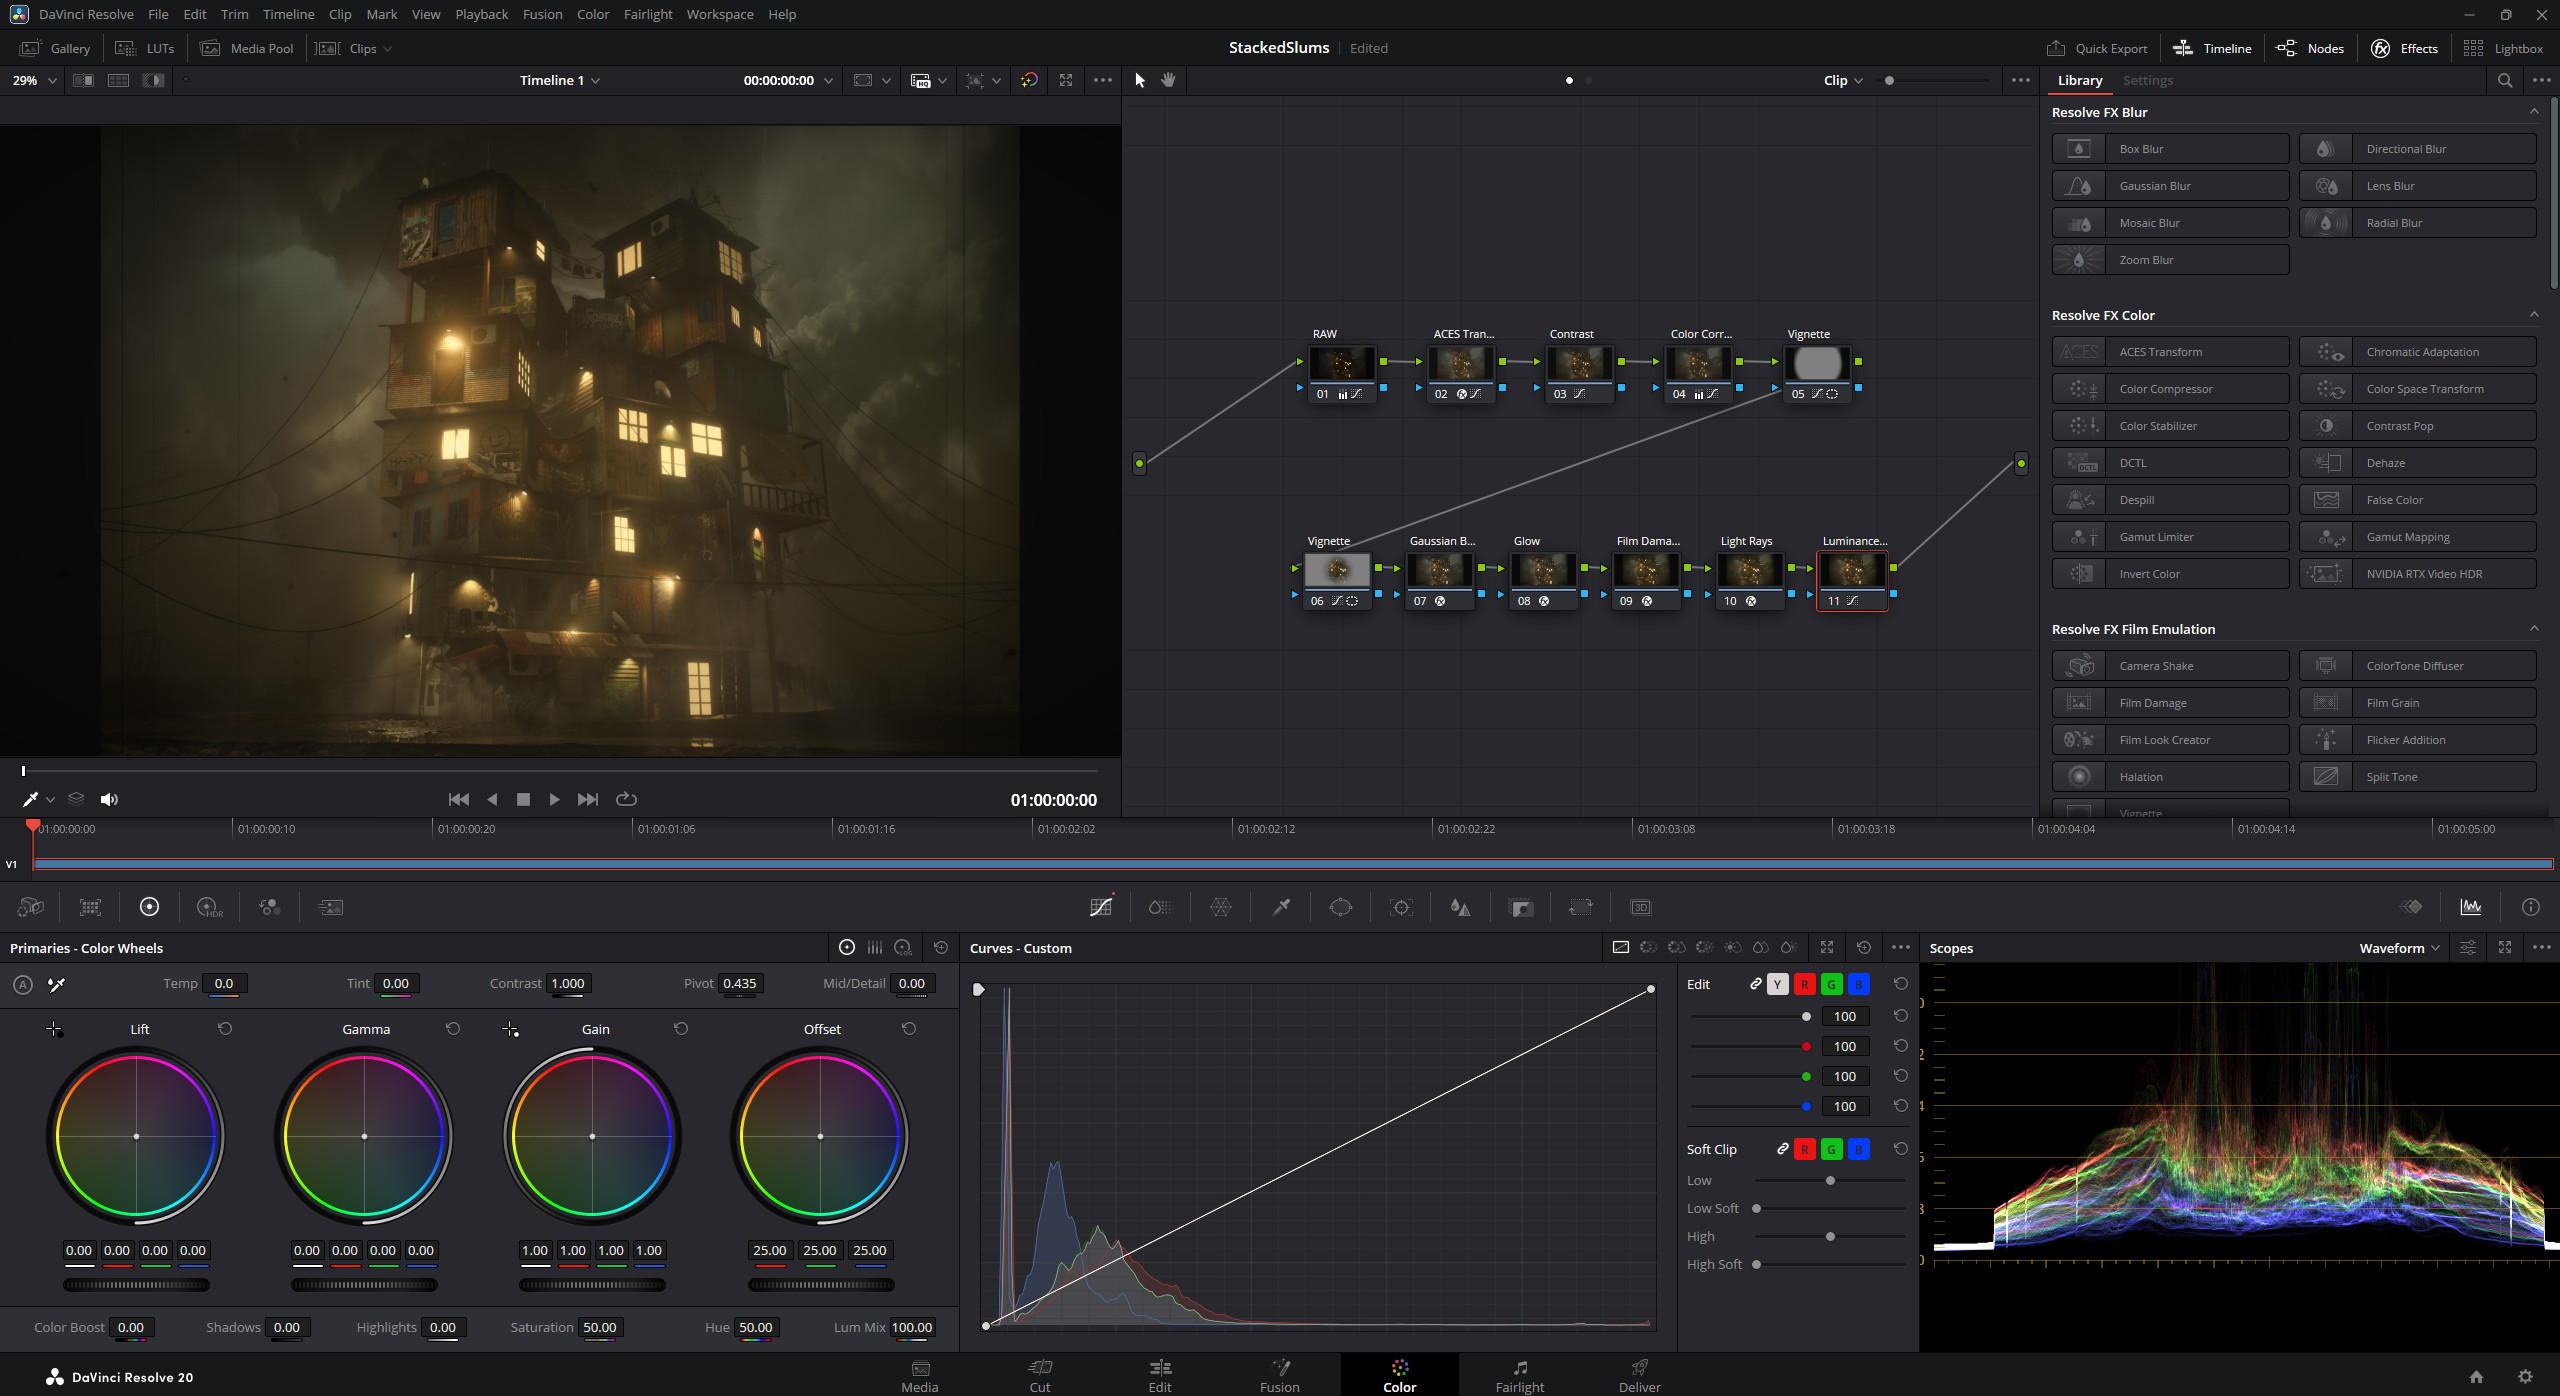
Task: Switch to the Settings tab beside Library
Action: 2149,80
